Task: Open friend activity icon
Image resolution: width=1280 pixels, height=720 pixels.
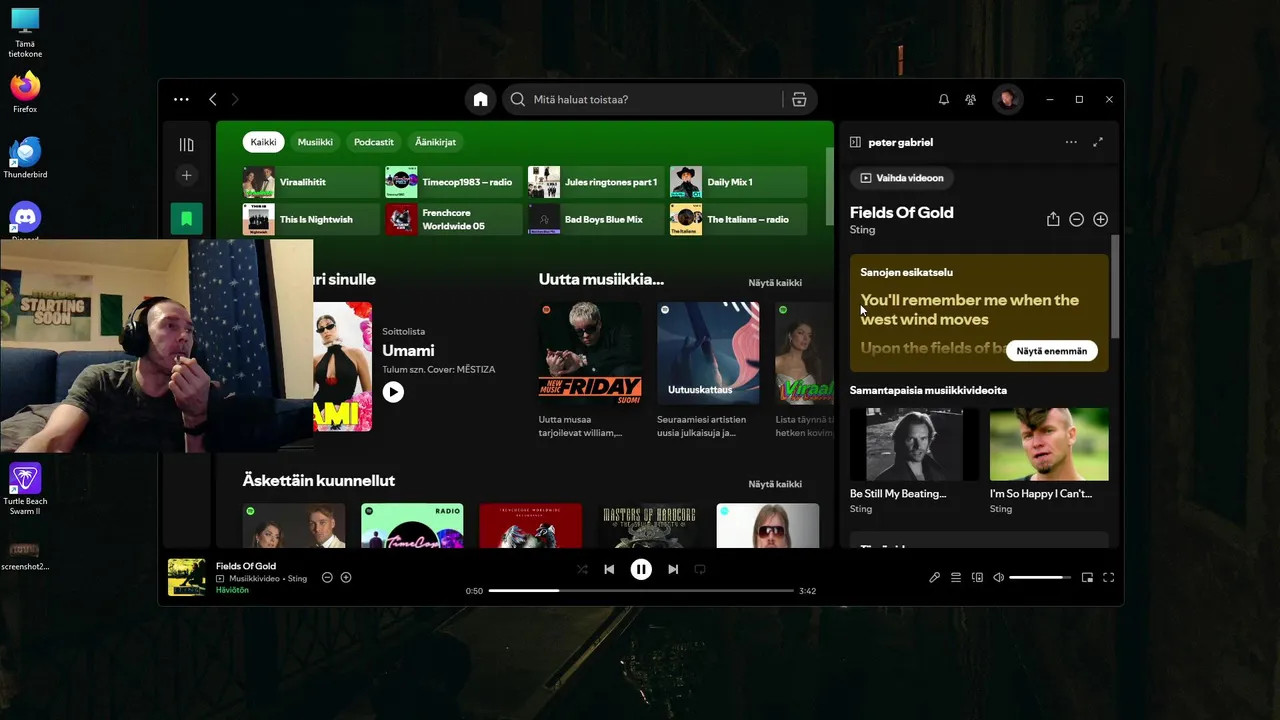Action: (x=970, y=100)
